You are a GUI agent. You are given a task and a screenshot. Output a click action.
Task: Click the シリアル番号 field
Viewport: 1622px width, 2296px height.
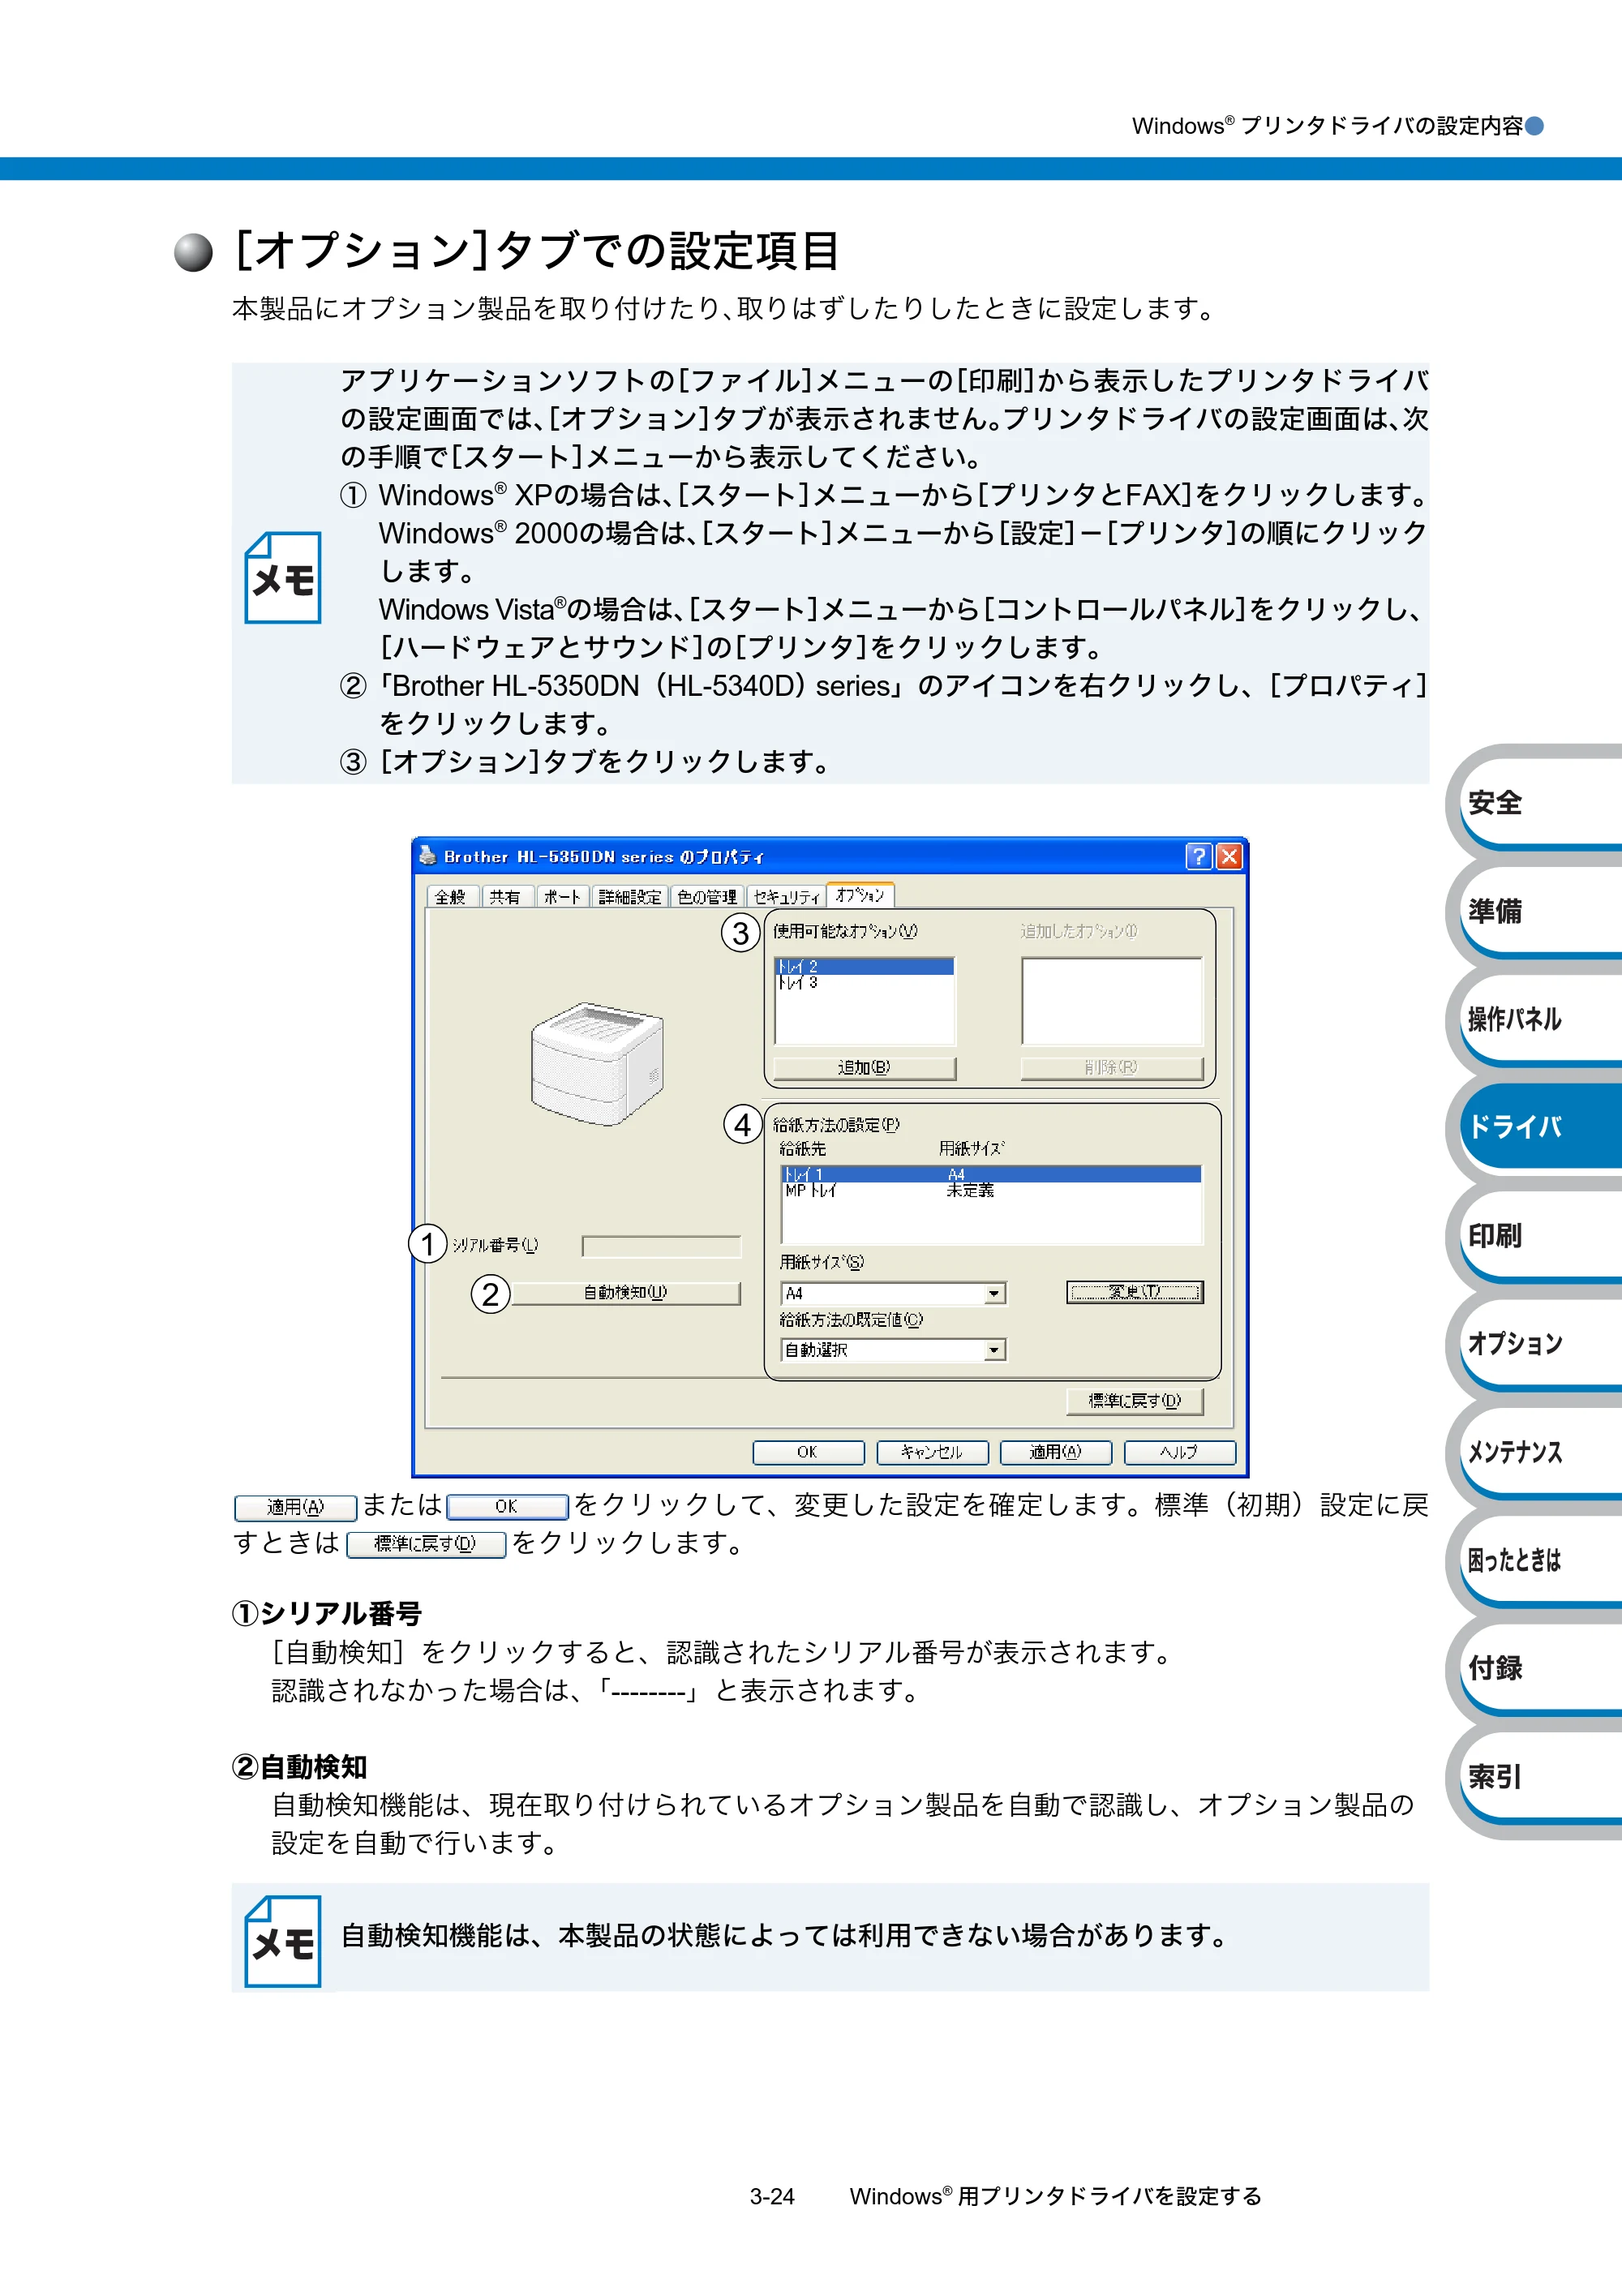(x=661, y=1246)
